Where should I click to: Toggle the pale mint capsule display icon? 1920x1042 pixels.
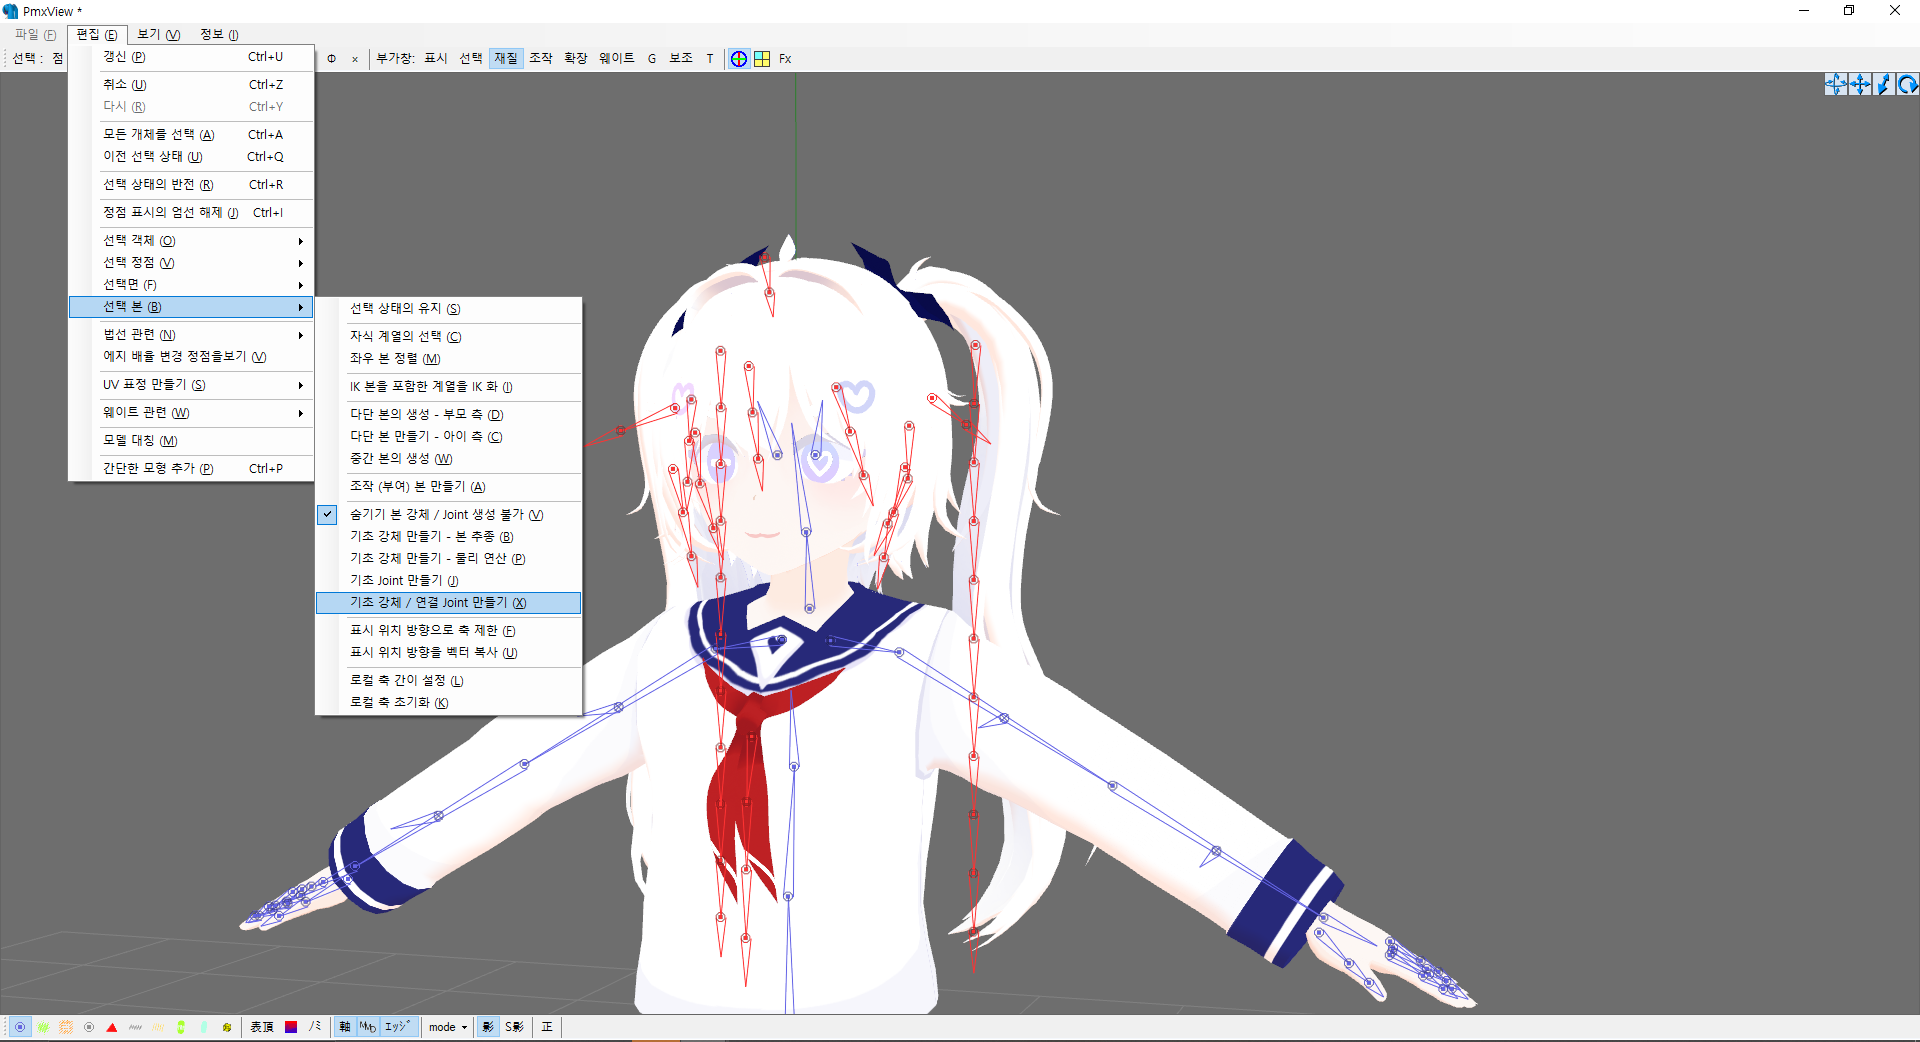[x=204, y=1027]
